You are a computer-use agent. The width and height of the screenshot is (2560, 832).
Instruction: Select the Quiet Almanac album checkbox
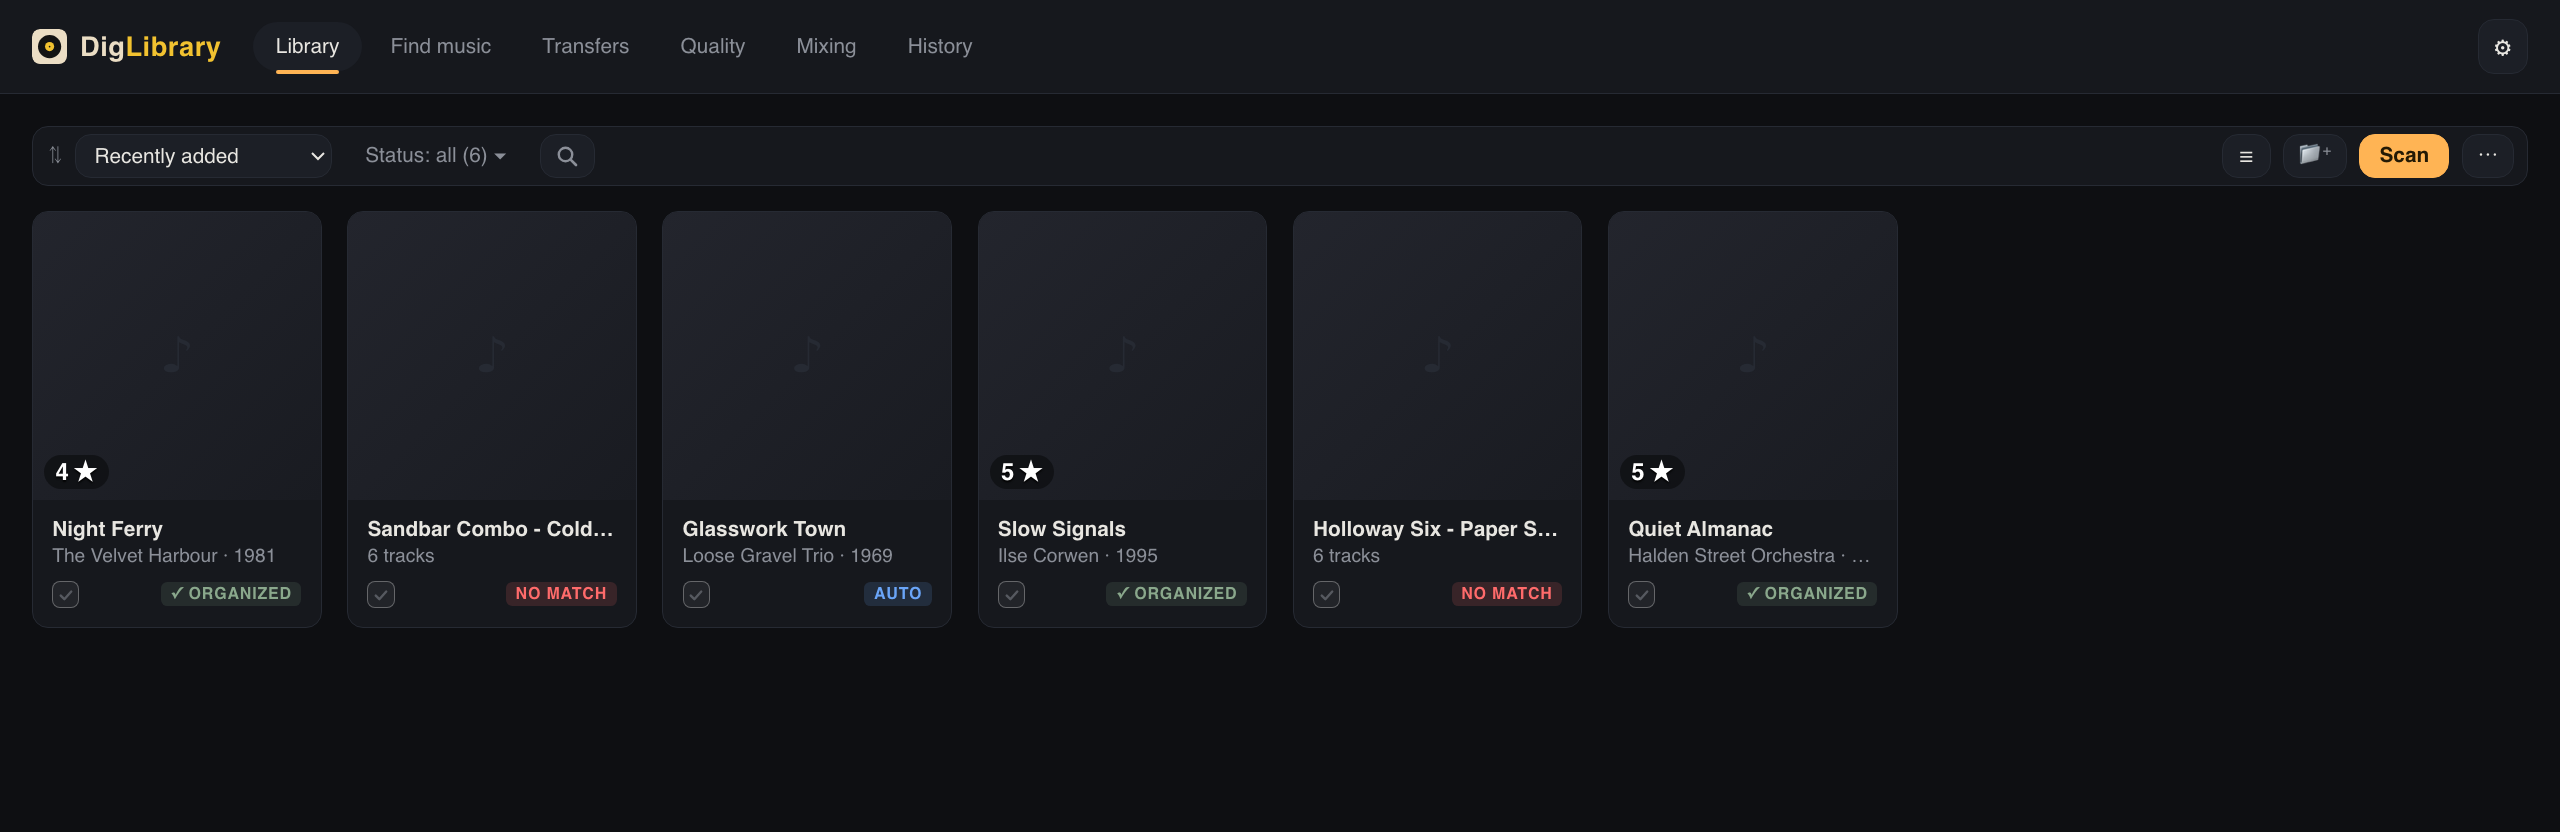click(1641, 594)
